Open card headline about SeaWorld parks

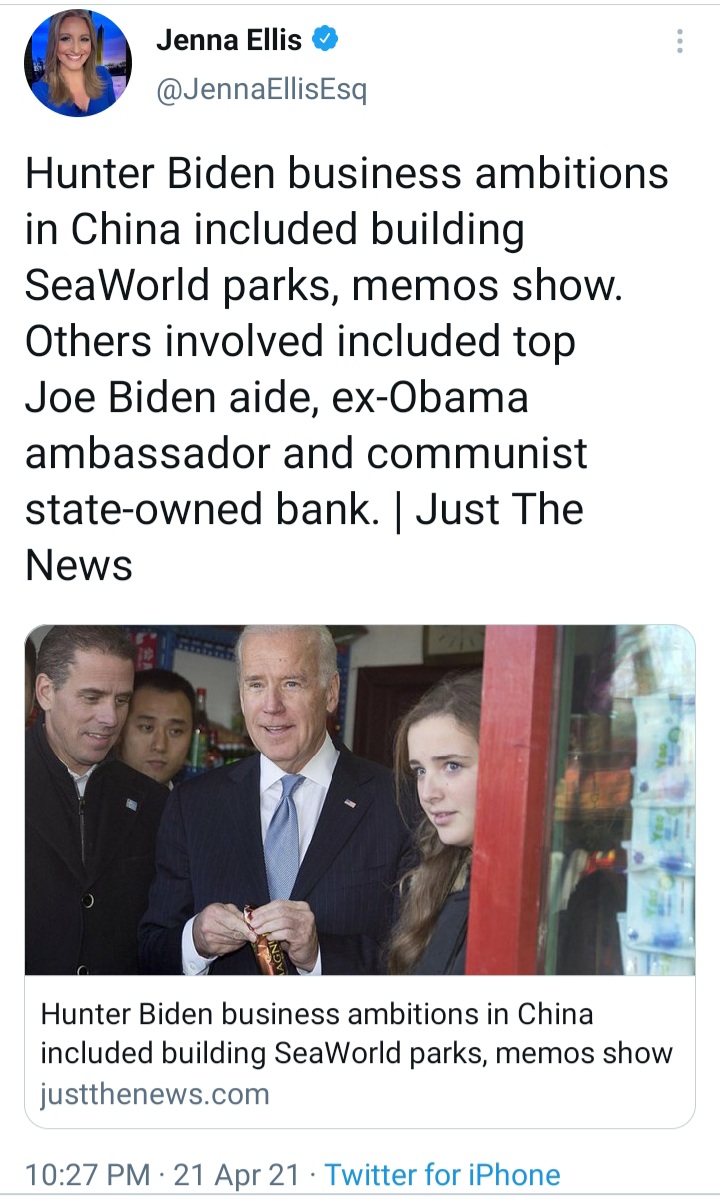(357, 1034)
